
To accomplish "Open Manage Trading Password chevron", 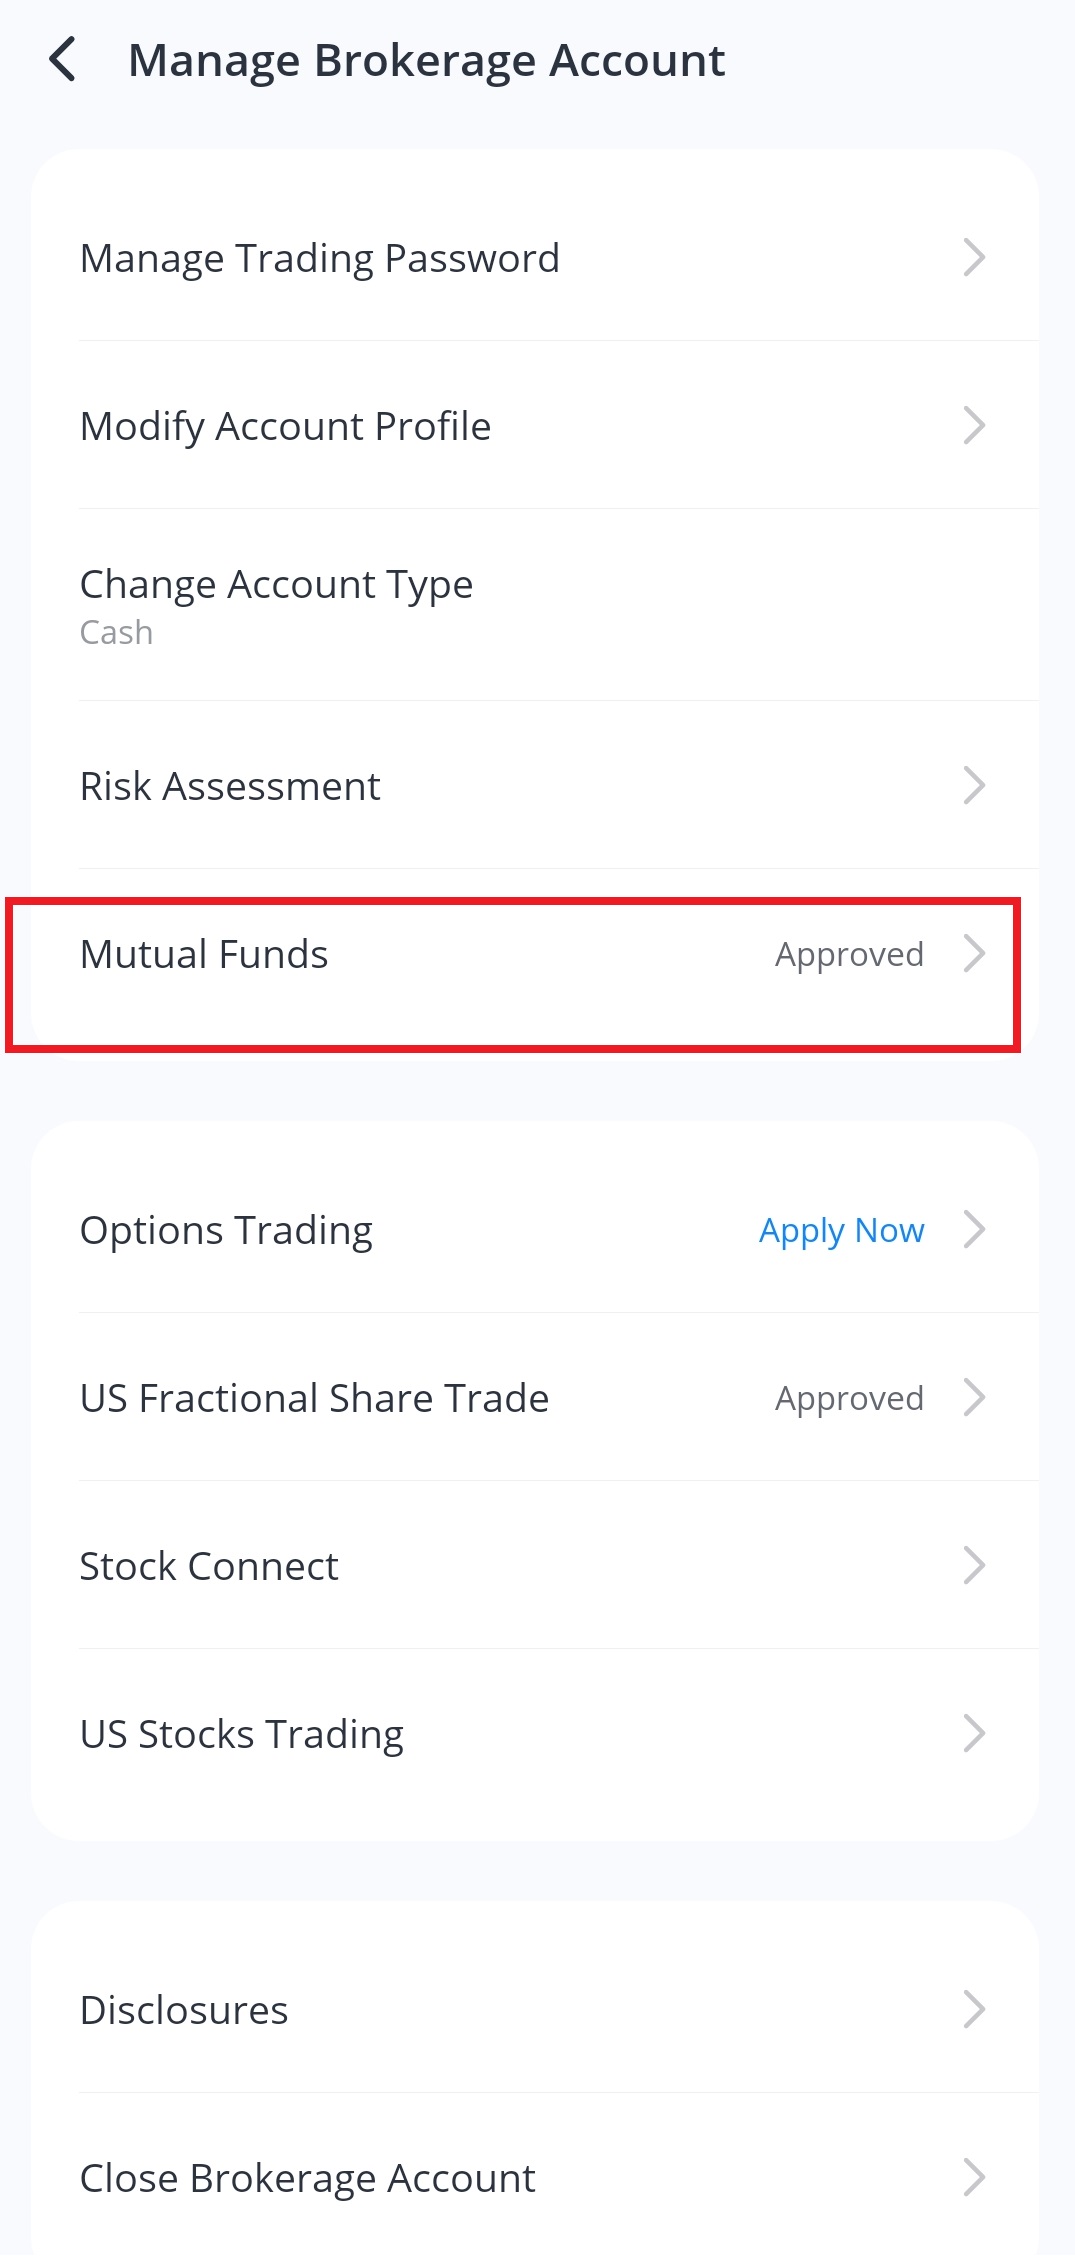I will click(x=974, y=258).
